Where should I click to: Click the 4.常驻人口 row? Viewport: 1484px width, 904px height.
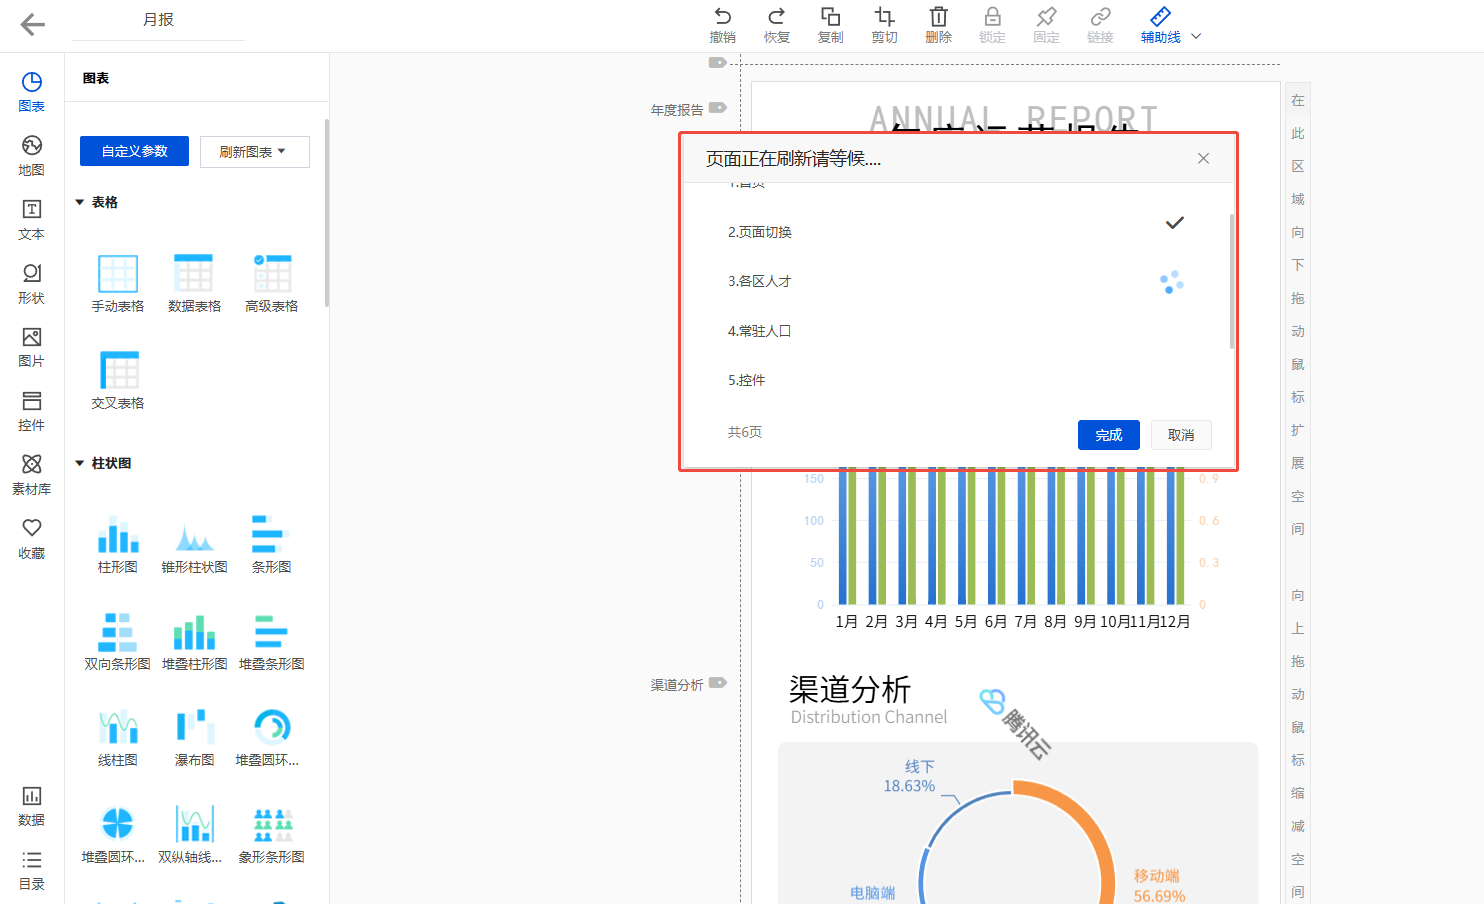click(955, 331)
